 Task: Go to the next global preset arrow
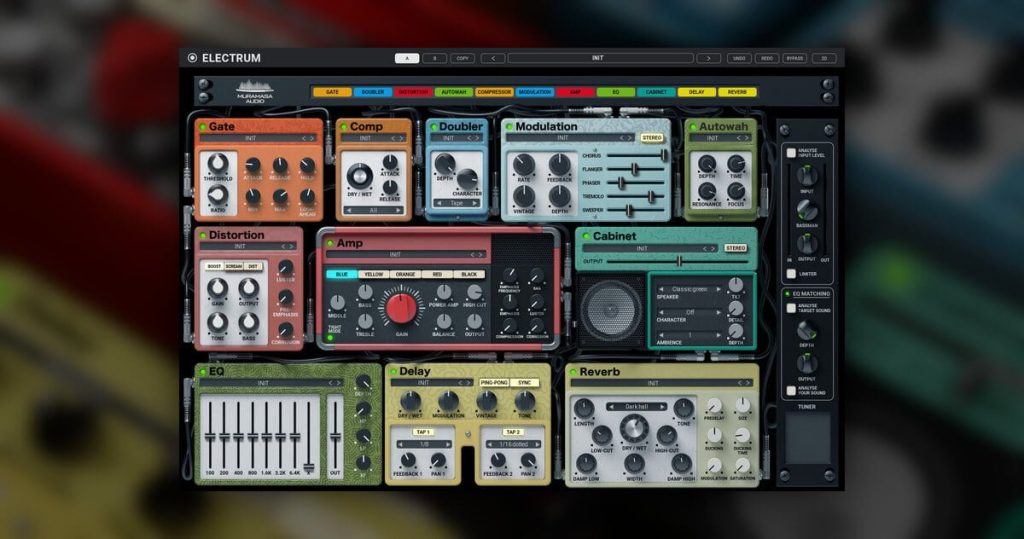tap(708, 58)
